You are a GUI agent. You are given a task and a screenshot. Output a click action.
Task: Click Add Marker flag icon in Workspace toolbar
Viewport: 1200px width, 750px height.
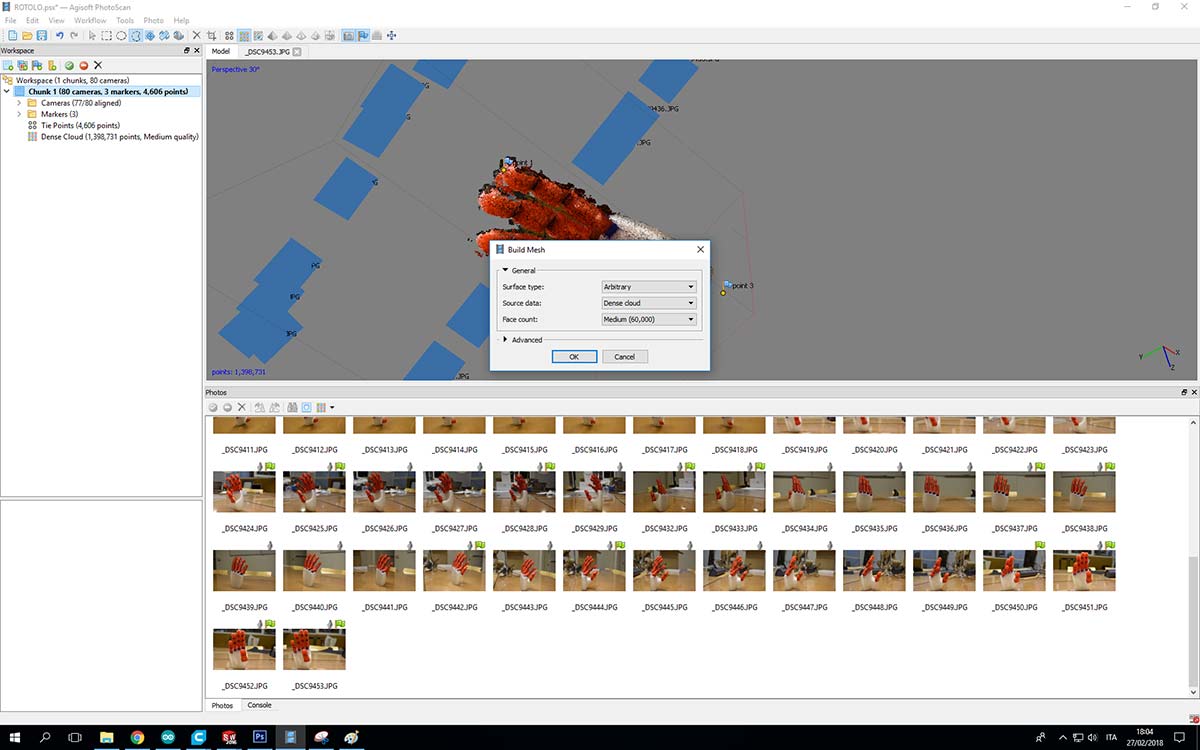(37, 65)
